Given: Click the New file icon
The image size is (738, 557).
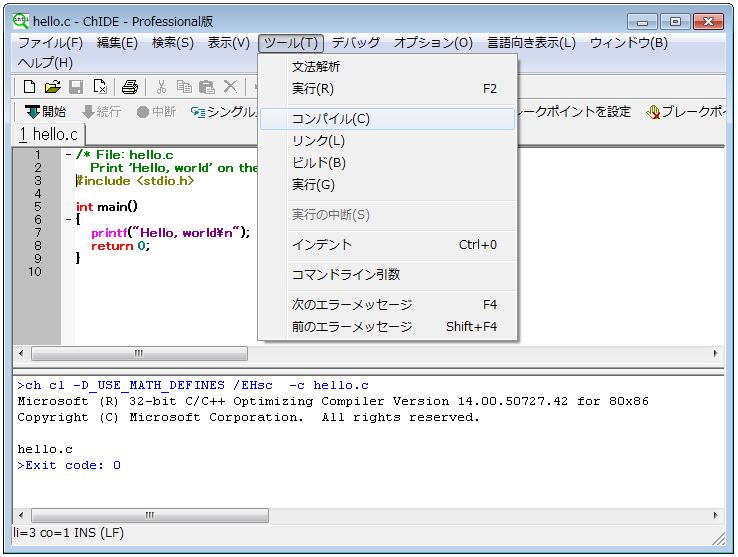Looking at the screenshot, I should [x=29, y=87].
